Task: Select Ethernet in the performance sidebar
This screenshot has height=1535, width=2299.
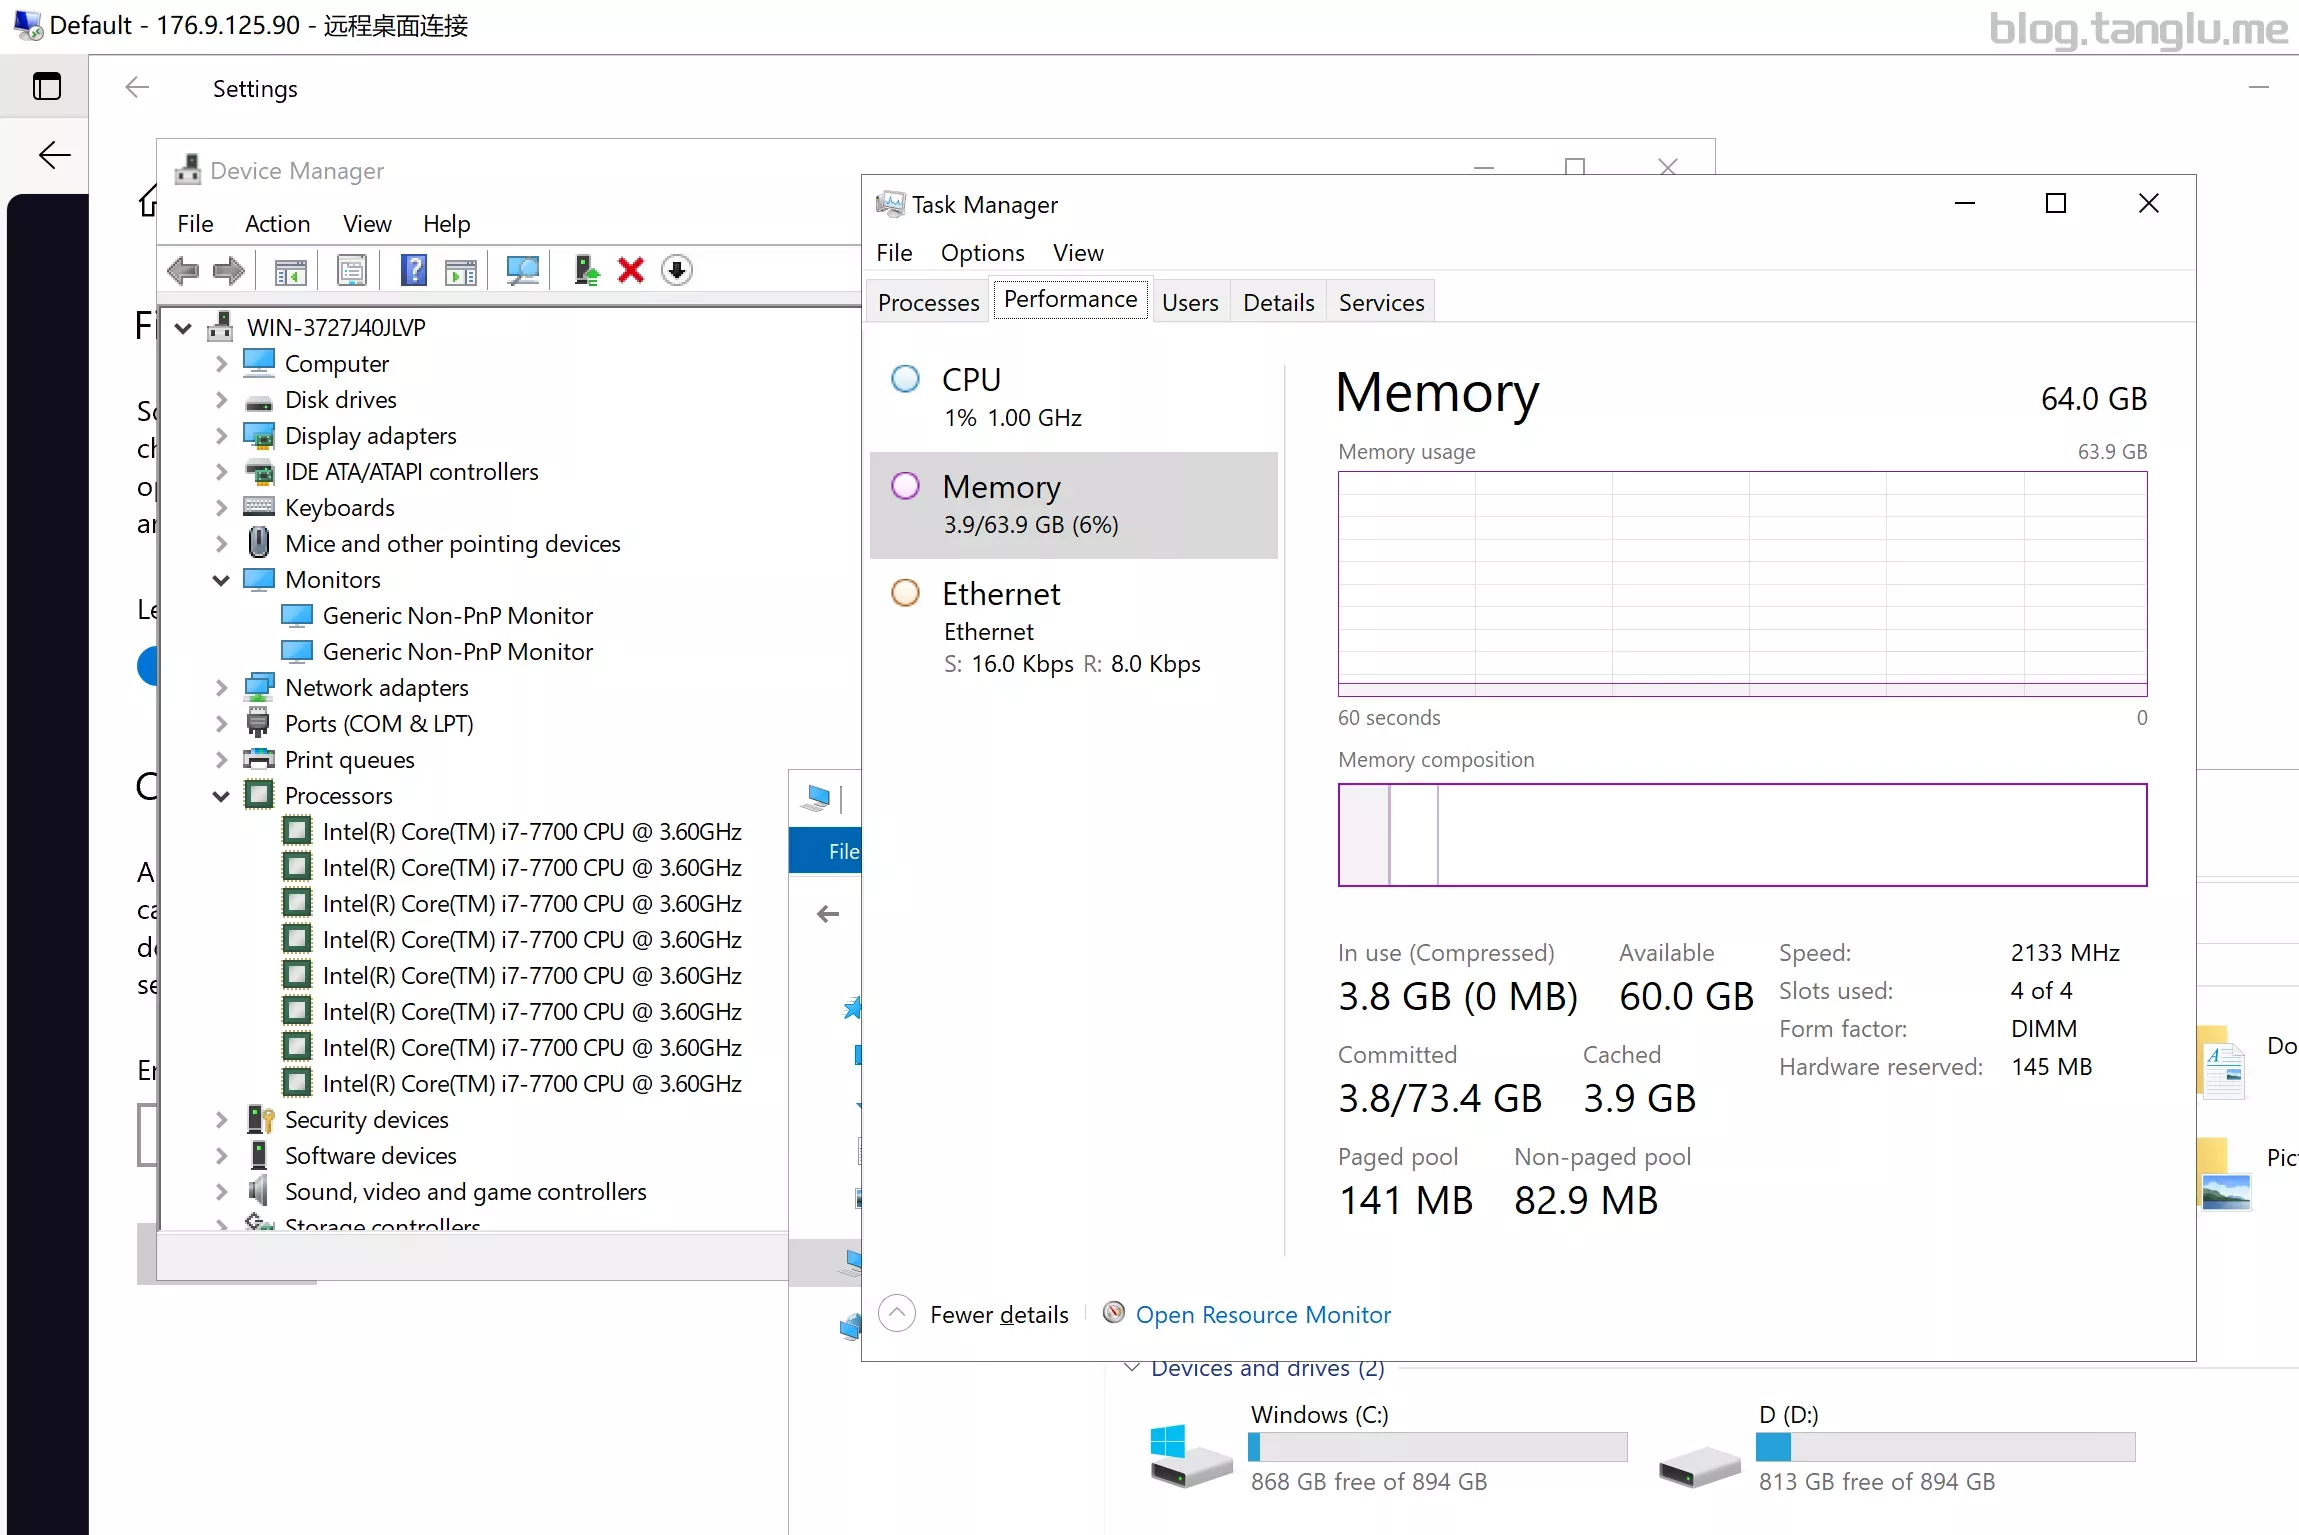Action: coord(1074,628)
